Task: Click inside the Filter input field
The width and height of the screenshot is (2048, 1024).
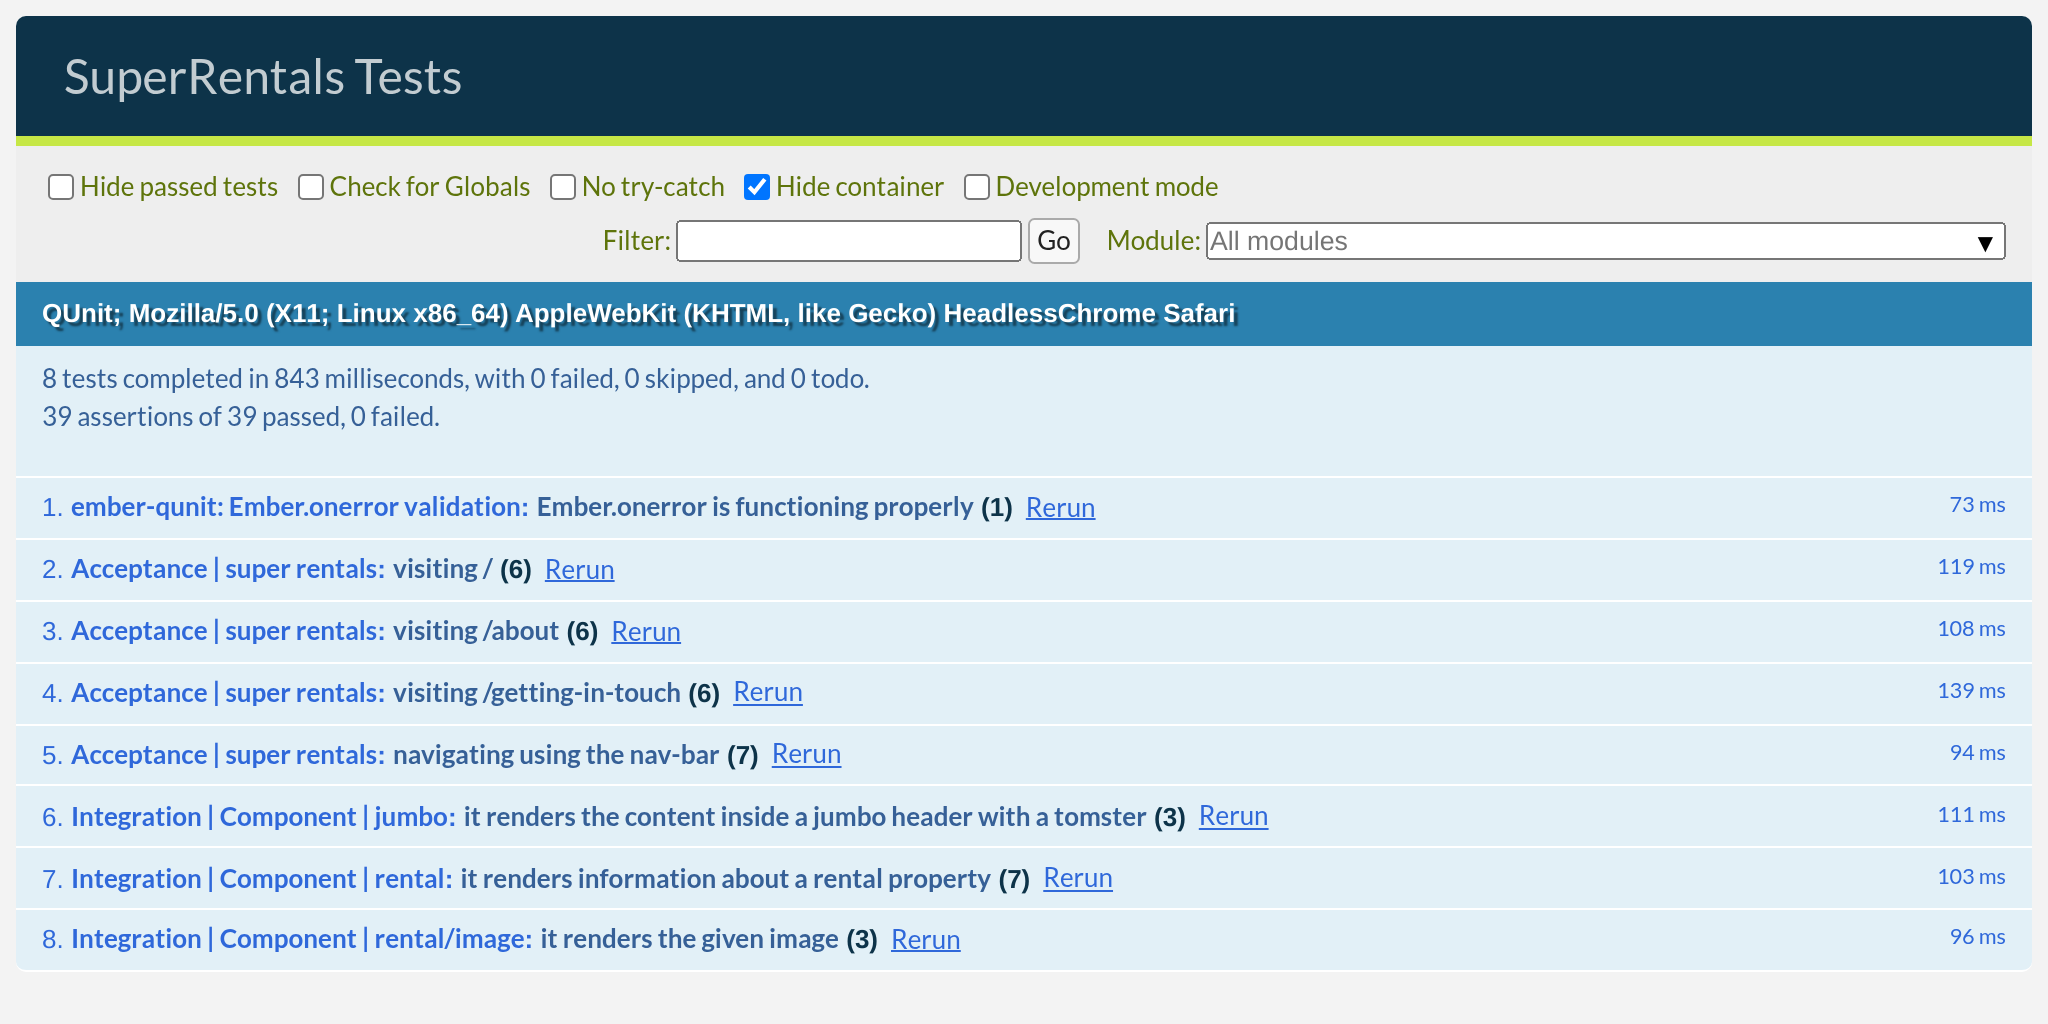Action: (x=848, y=241)
